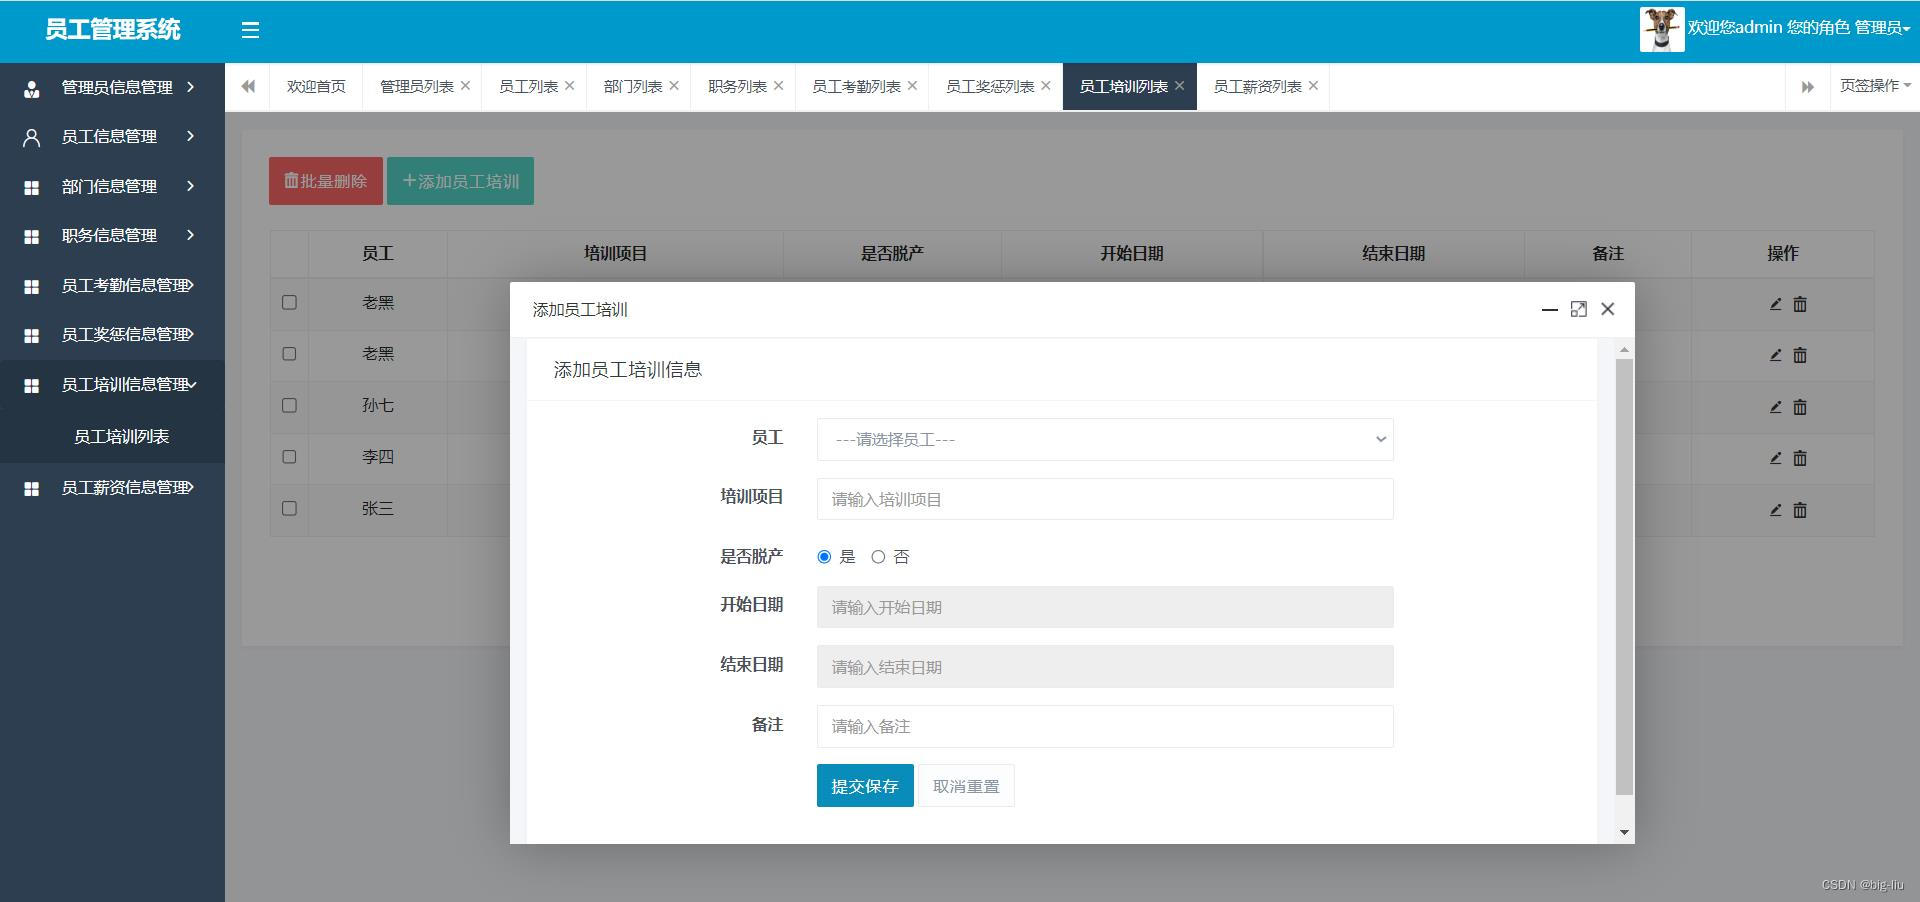The width and height of the screenshot is (1920, 902).
Task: Maximize the 添加员工培训 dialog
Action: click(1578, 309)
